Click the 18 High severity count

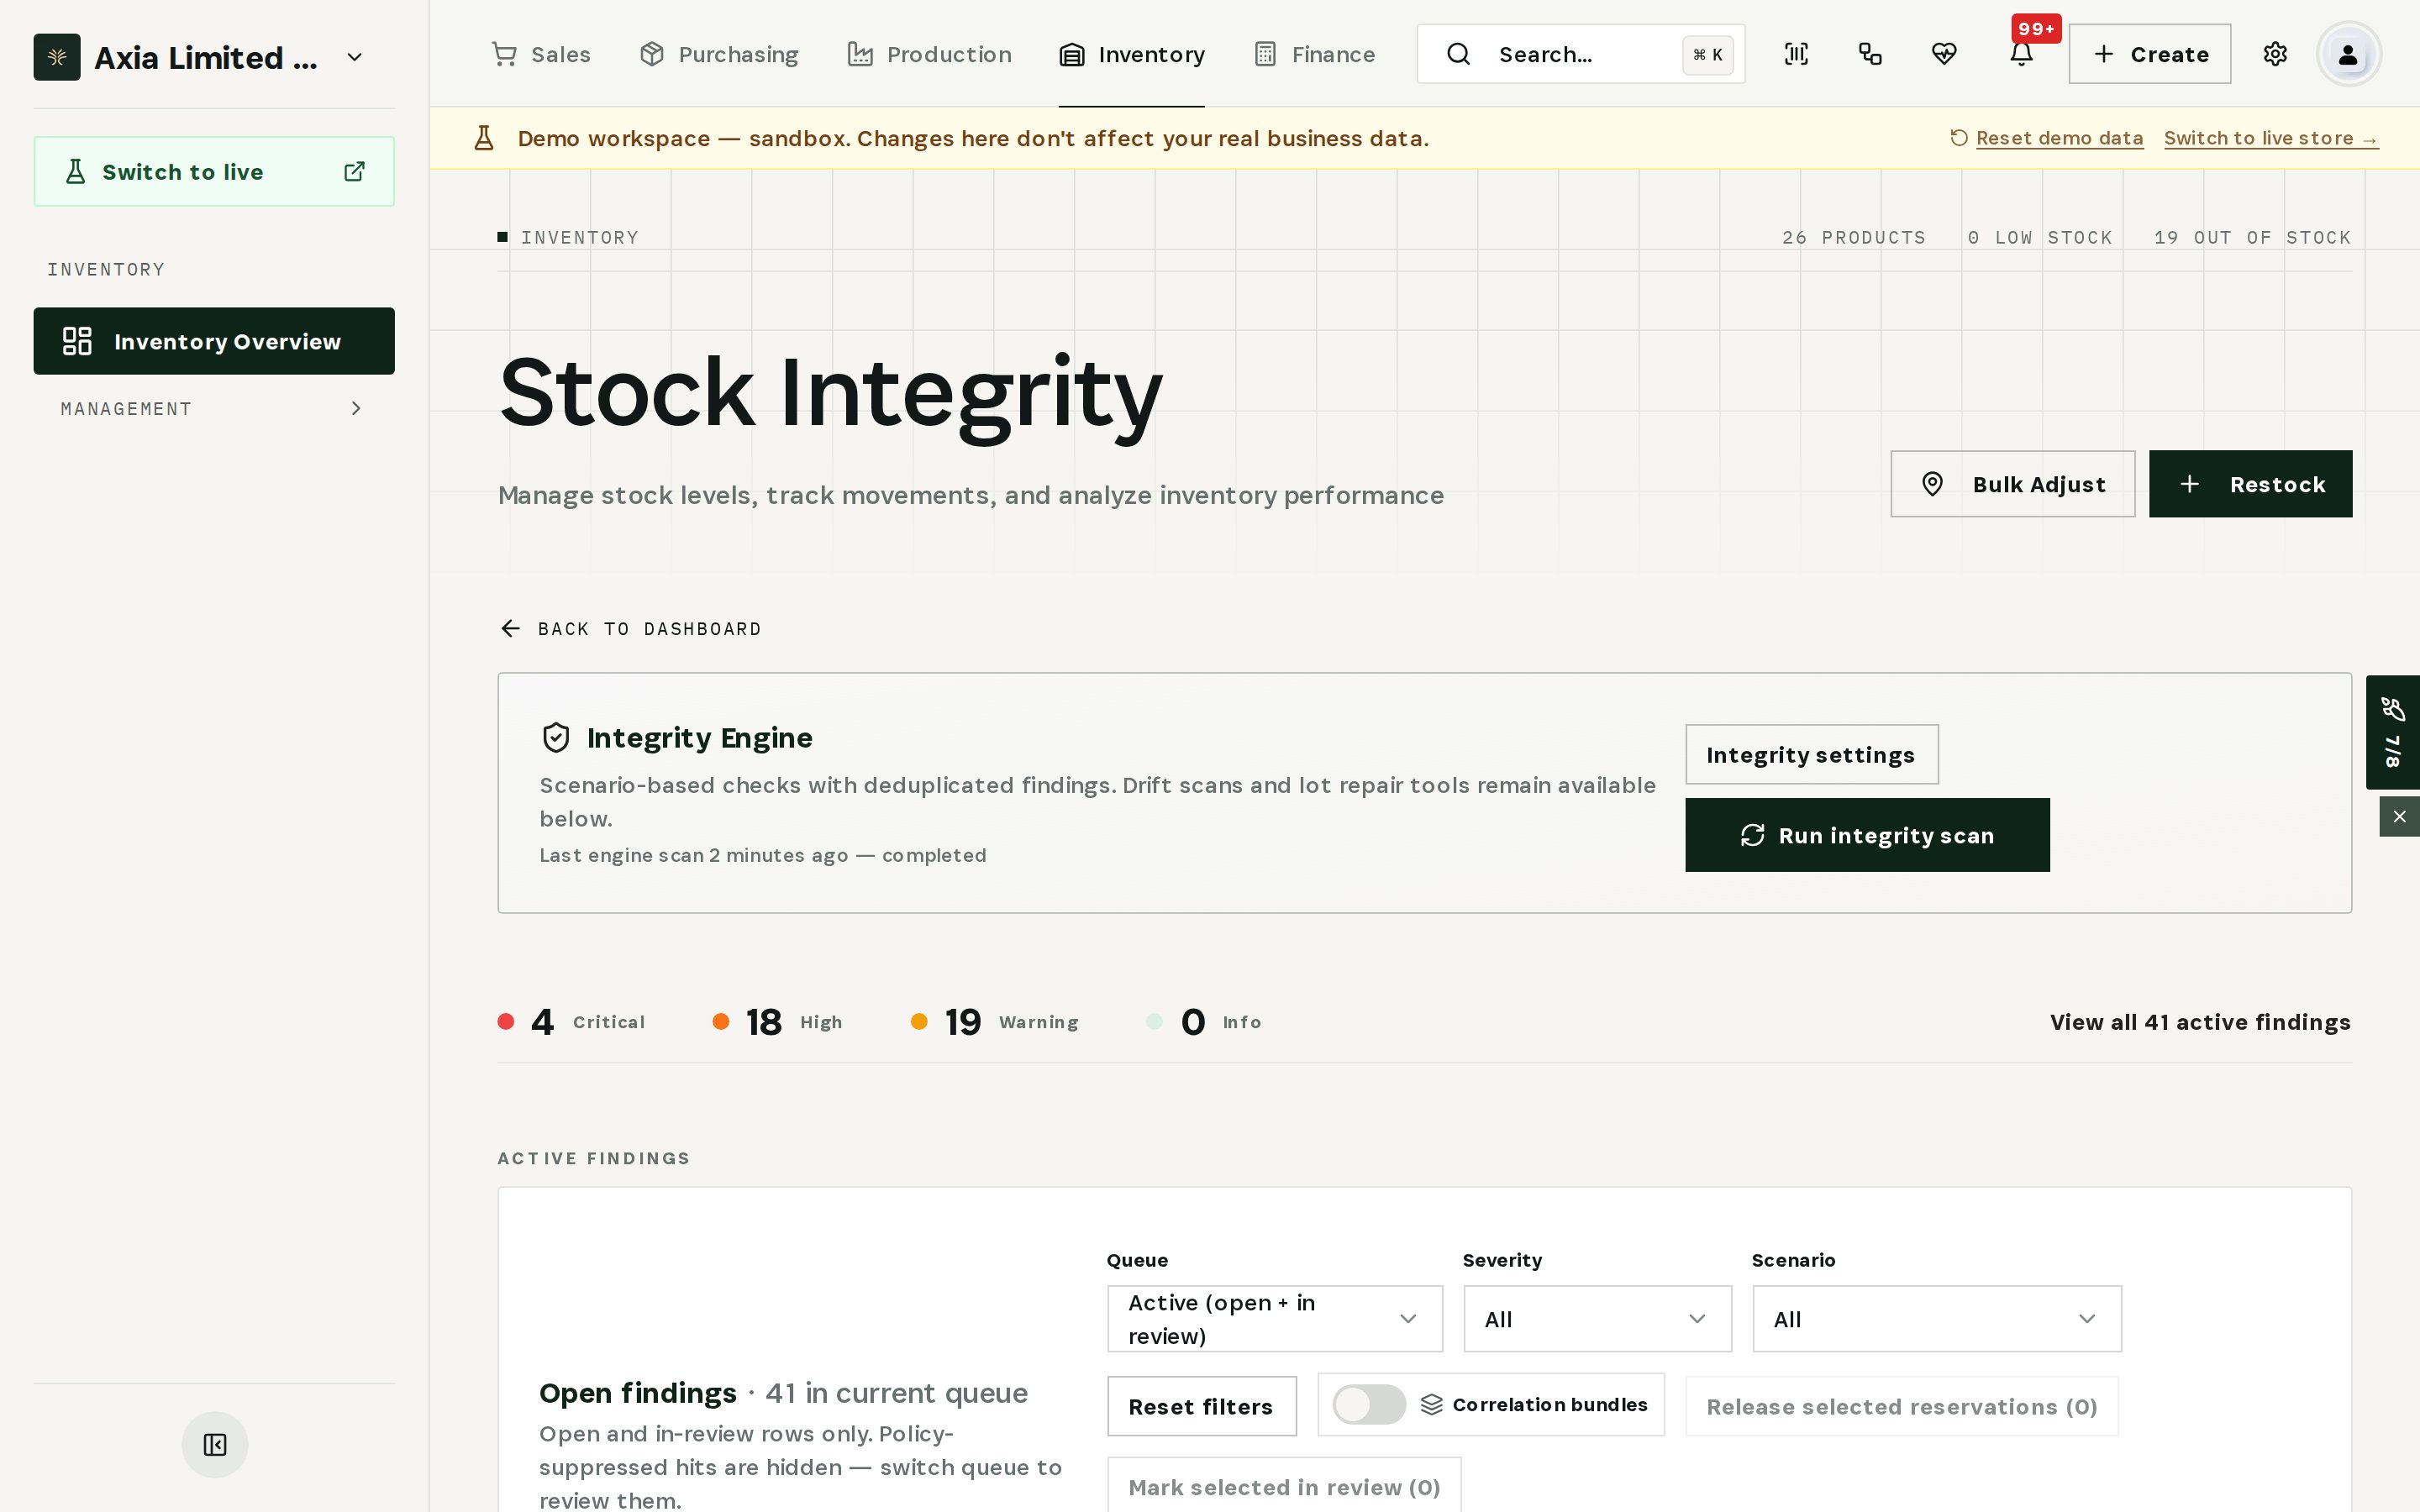pos(778,1022)
